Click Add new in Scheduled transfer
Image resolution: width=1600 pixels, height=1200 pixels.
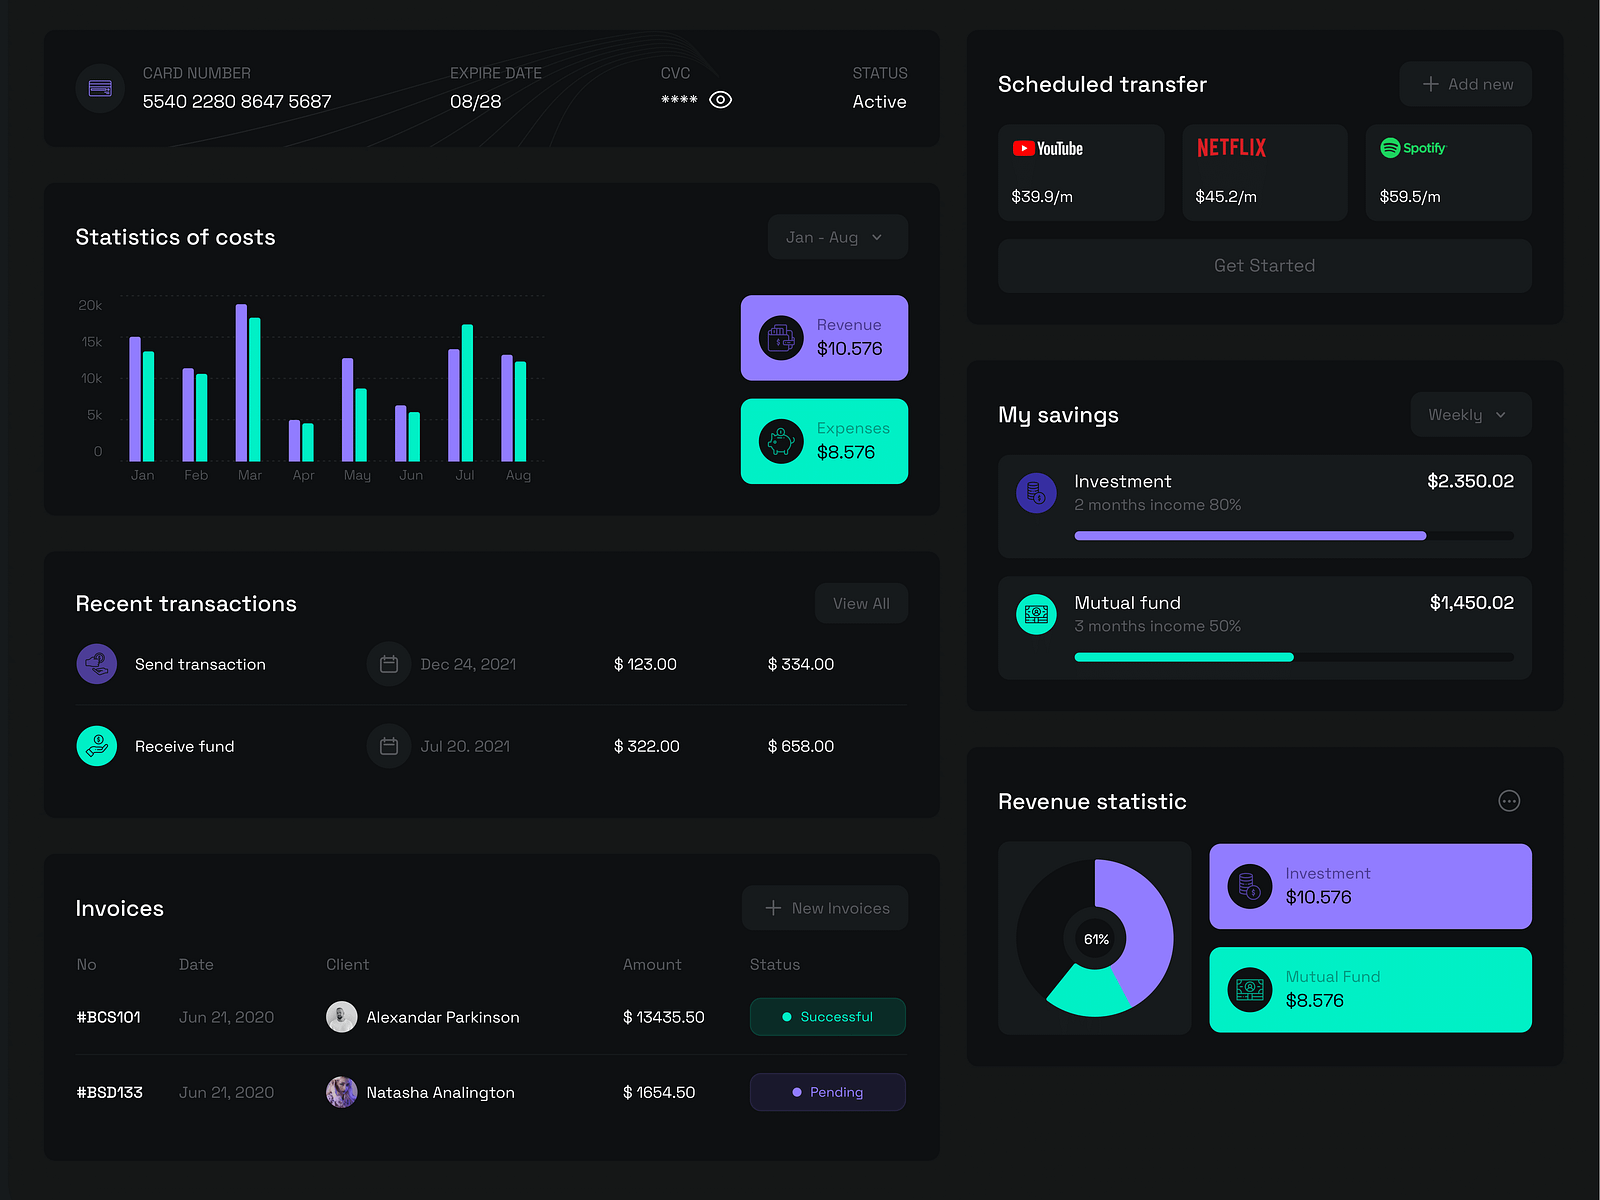(x=1465, y=84)
